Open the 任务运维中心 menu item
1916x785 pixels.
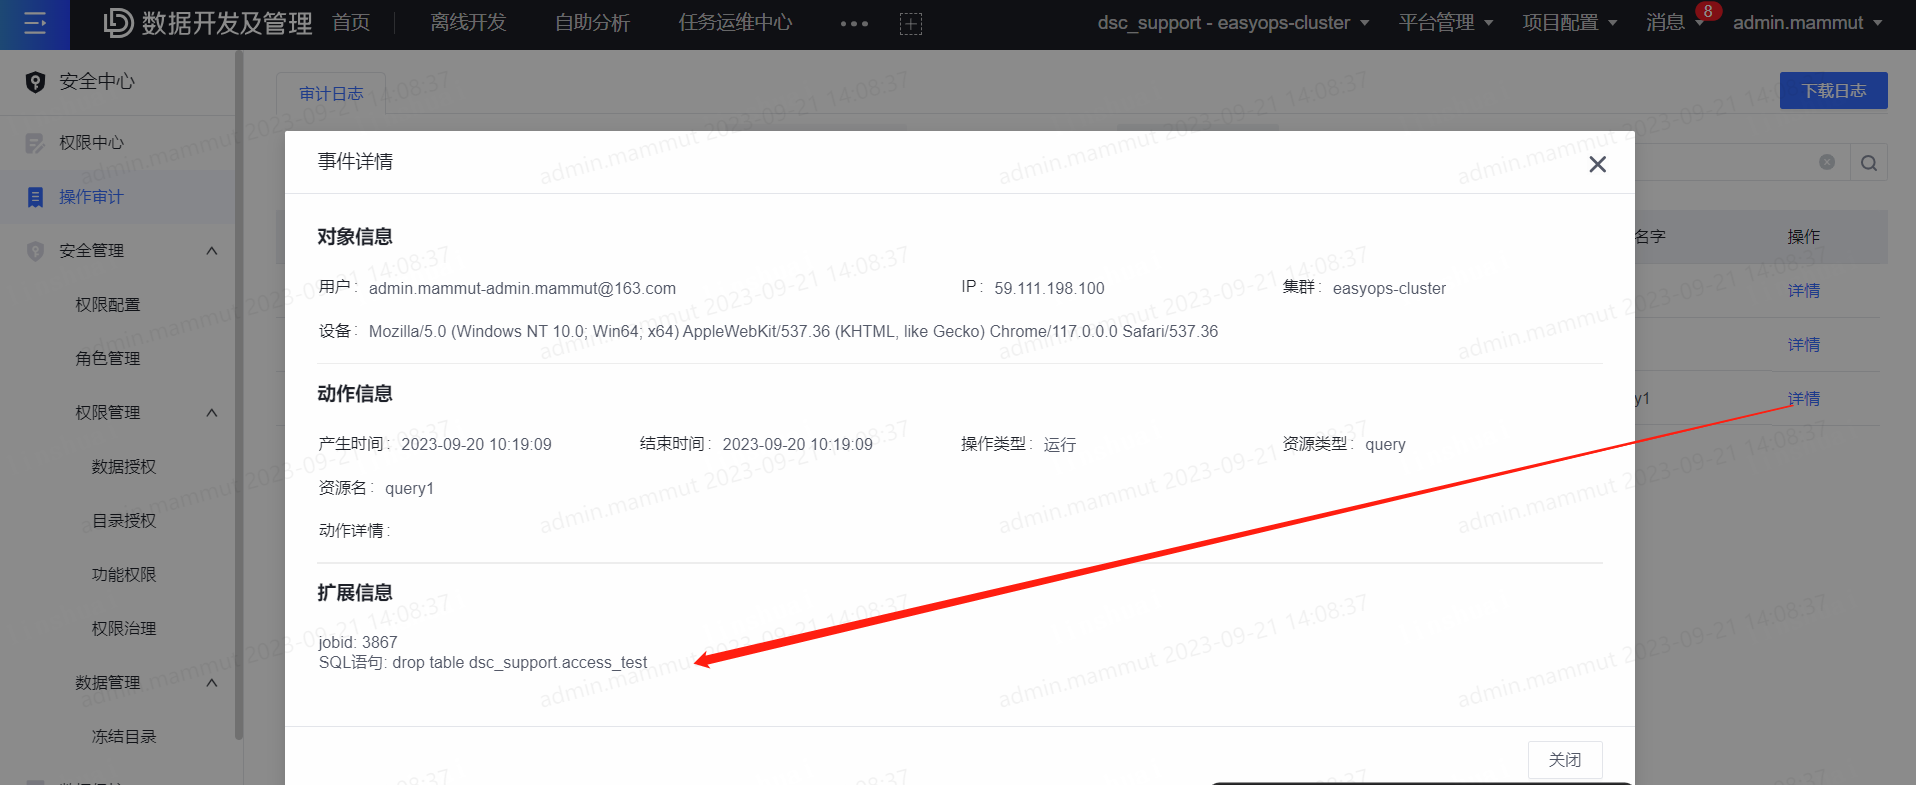pos(735,23)
